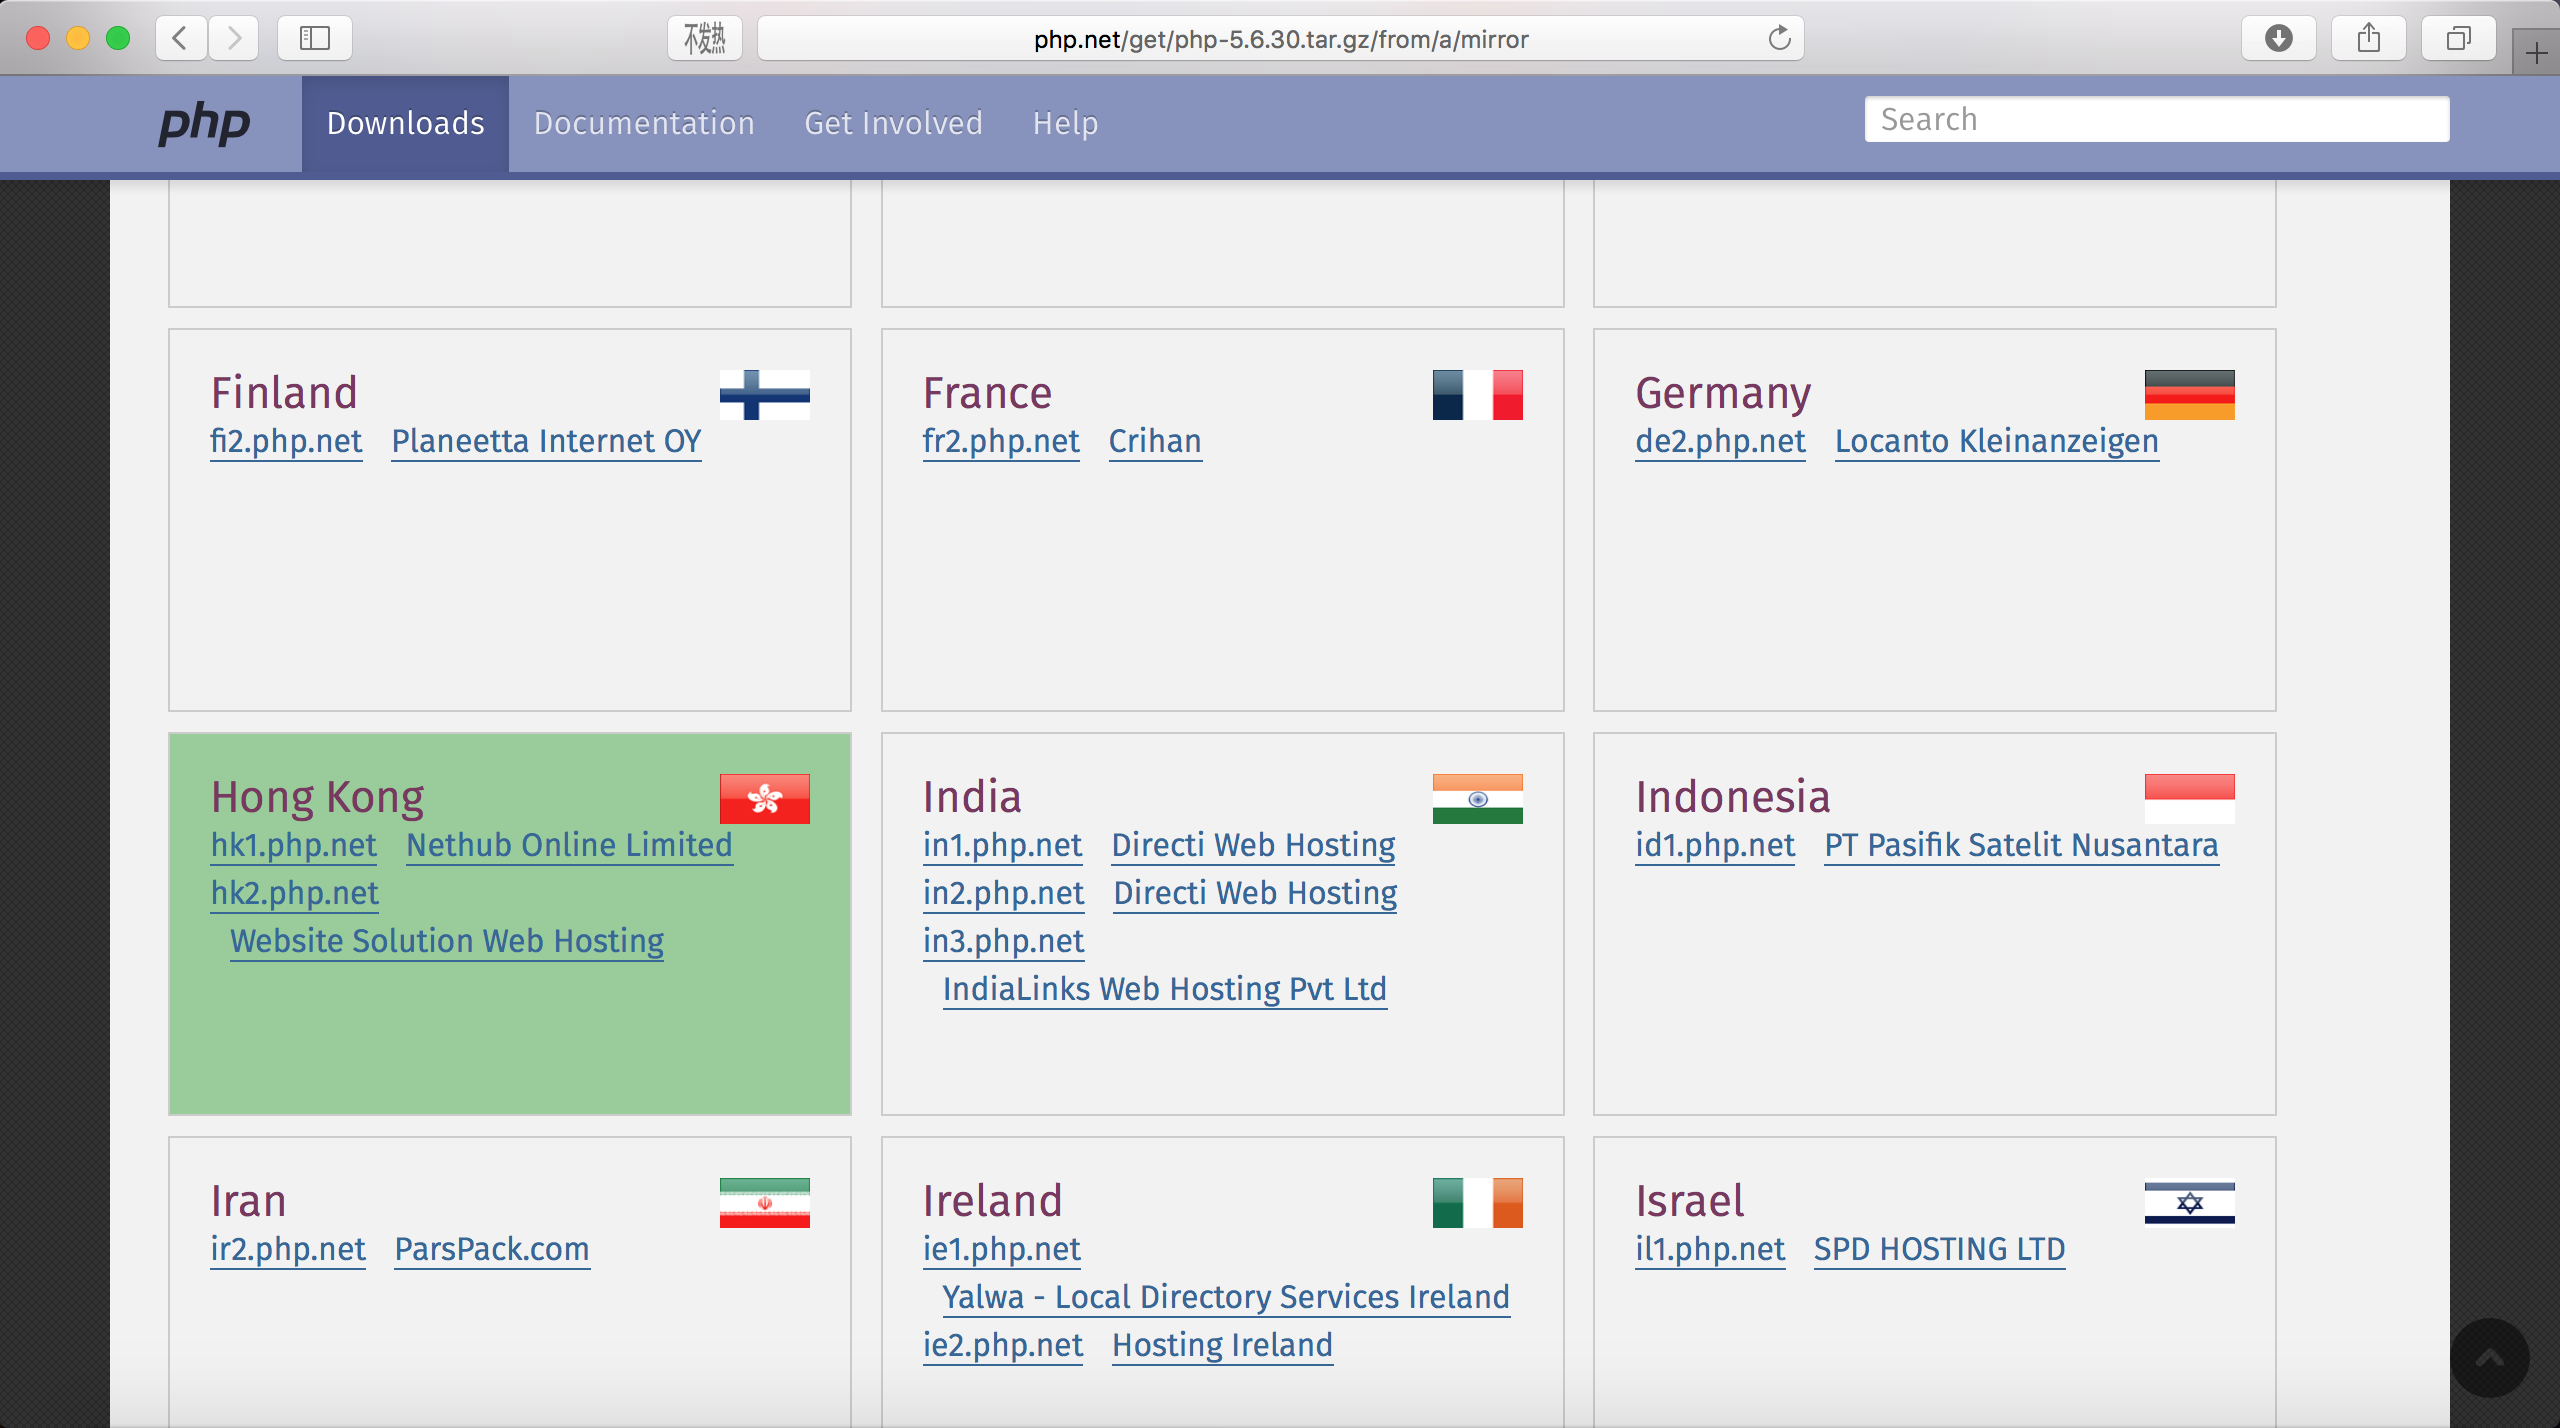This screenshot has width=2560, height=1428.
Task: Open Yalwa Local Directory Services Ireland link
Action: (1226, 1297)
